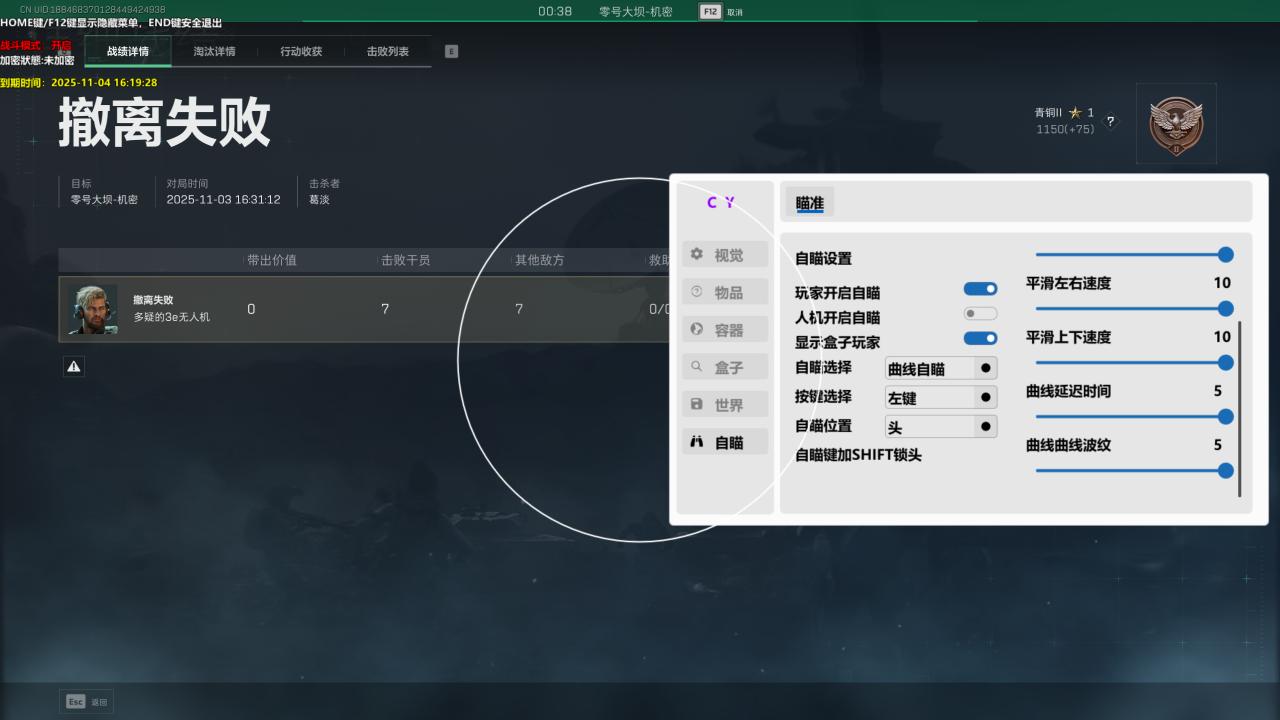The width and height of the screenshot is (1280, 720).
Task: Click the 盒子 magnifier icon
Action: (697, 367)
